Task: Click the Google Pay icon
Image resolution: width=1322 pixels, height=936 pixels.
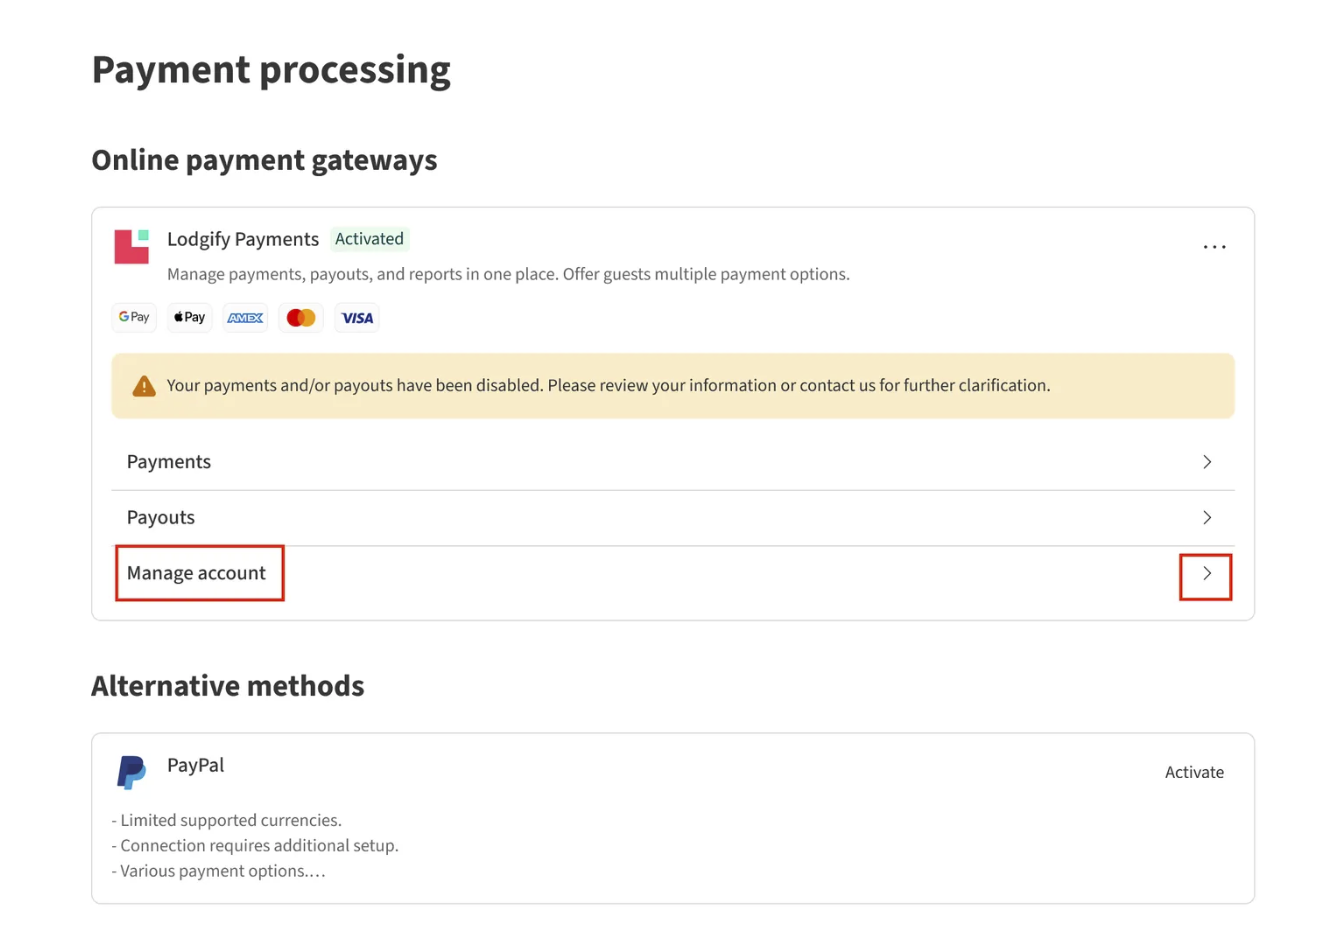Action: point(134,318)
